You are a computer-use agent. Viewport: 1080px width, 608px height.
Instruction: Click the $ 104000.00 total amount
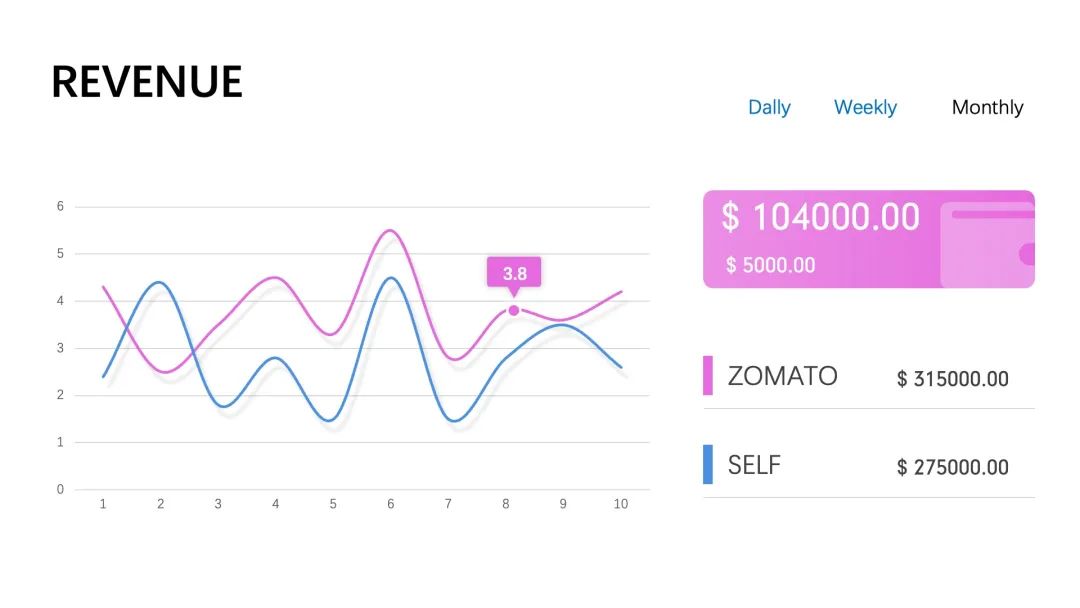(x=820, y=217)
